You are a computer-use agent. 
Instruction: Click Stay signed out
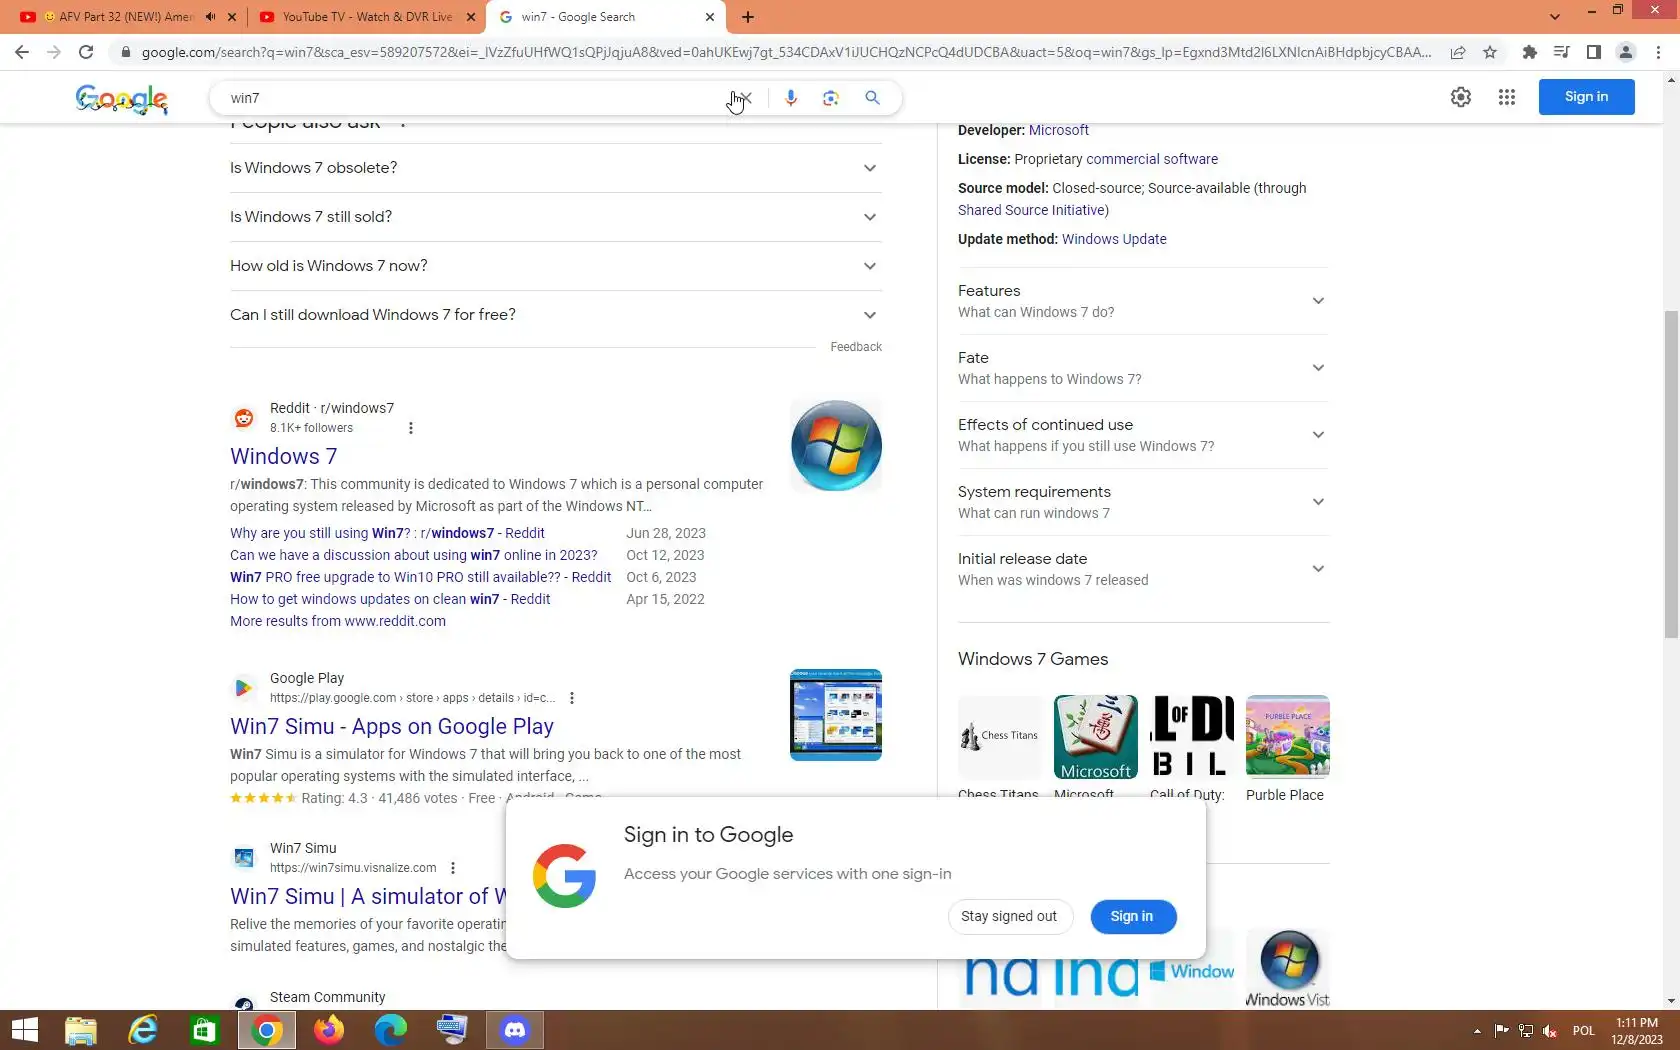(x=1009, y=917)
